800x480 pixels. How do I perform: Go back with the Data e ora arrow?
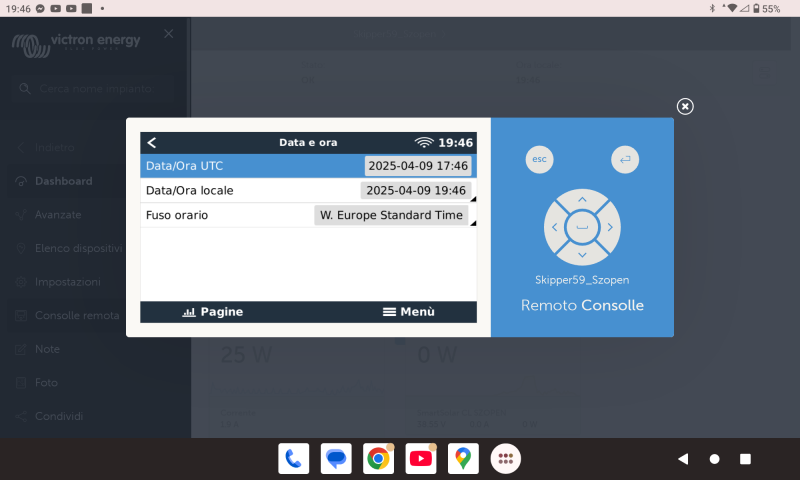point(152,143)
